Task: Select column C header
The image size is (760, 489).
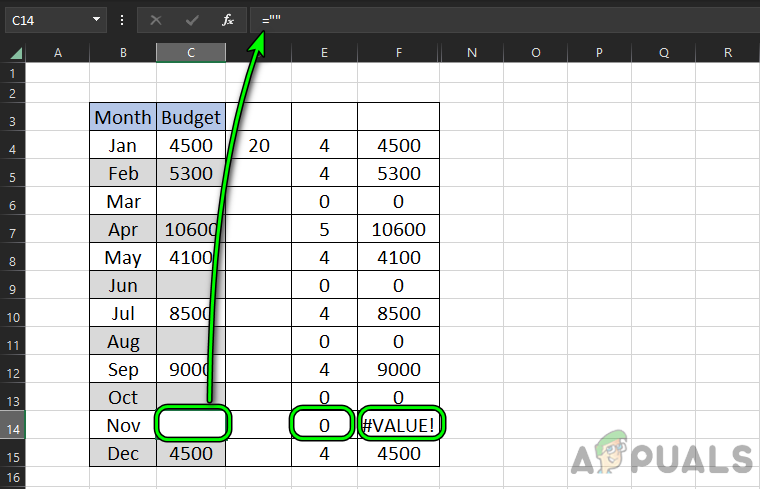Action: click(x=191, y=53)
